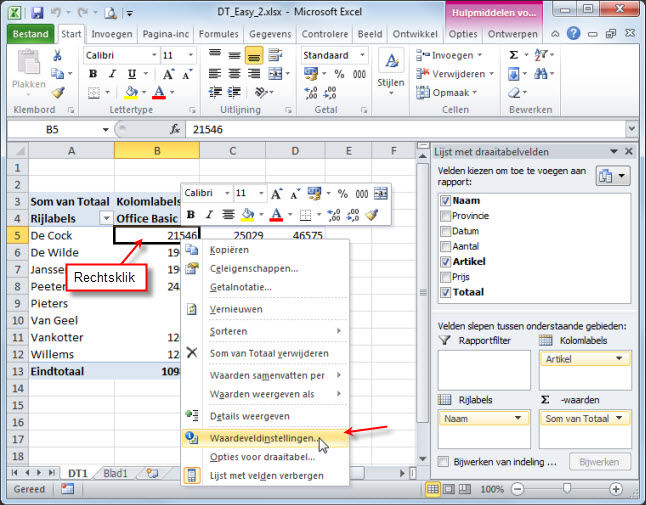Image resolution: width=646 pixels, height=505 pixels.
Task: Open Som van Totaal dropdown in waarden area
Action: pos(618,418)
